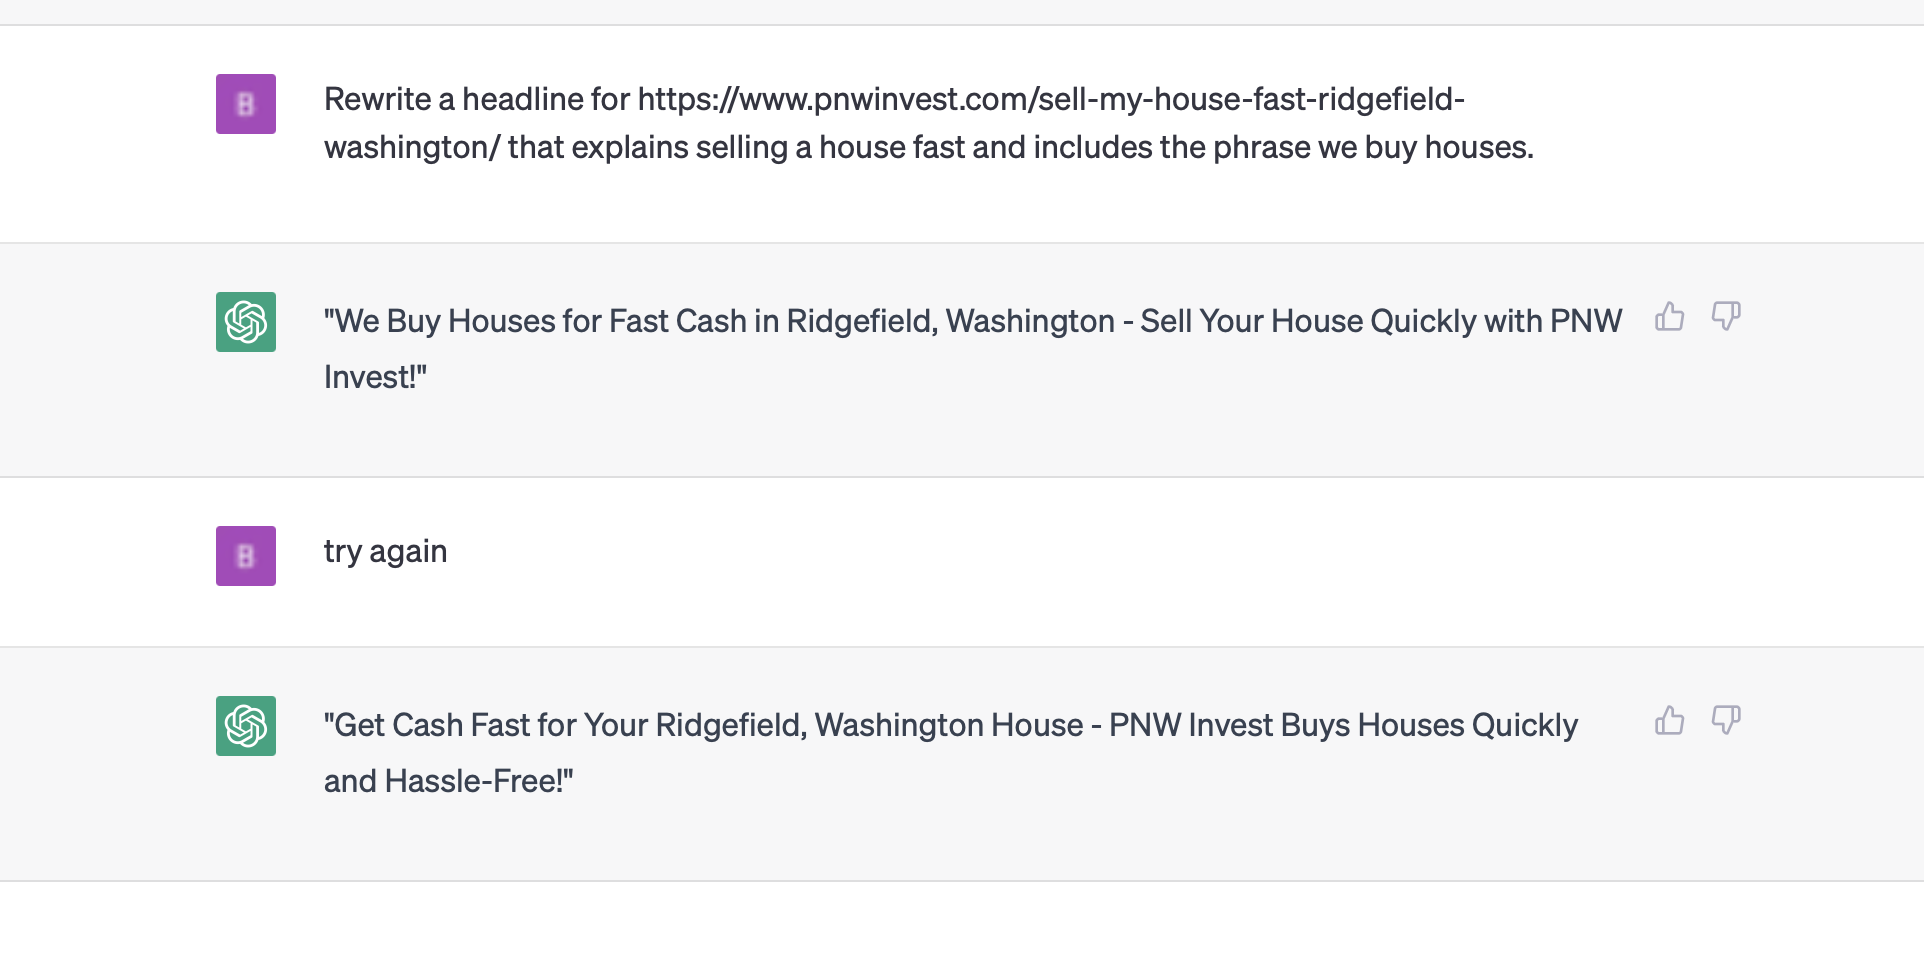
Task: Click thumbs up on the "We Buy Houses" response
Action: [1669, 317]
